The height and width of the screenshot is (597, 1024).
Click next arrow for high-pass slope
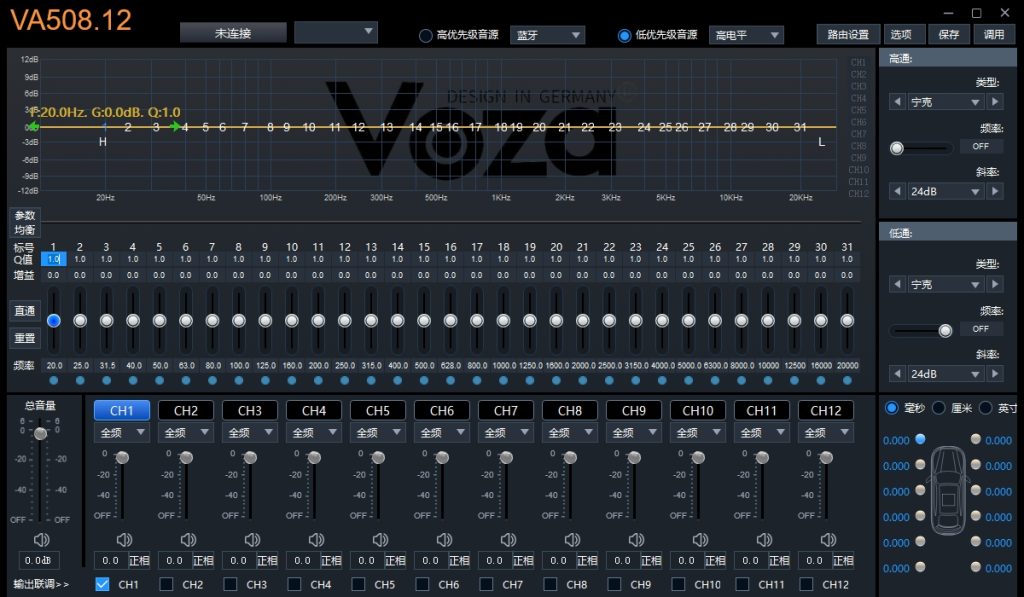click(995, 191)
